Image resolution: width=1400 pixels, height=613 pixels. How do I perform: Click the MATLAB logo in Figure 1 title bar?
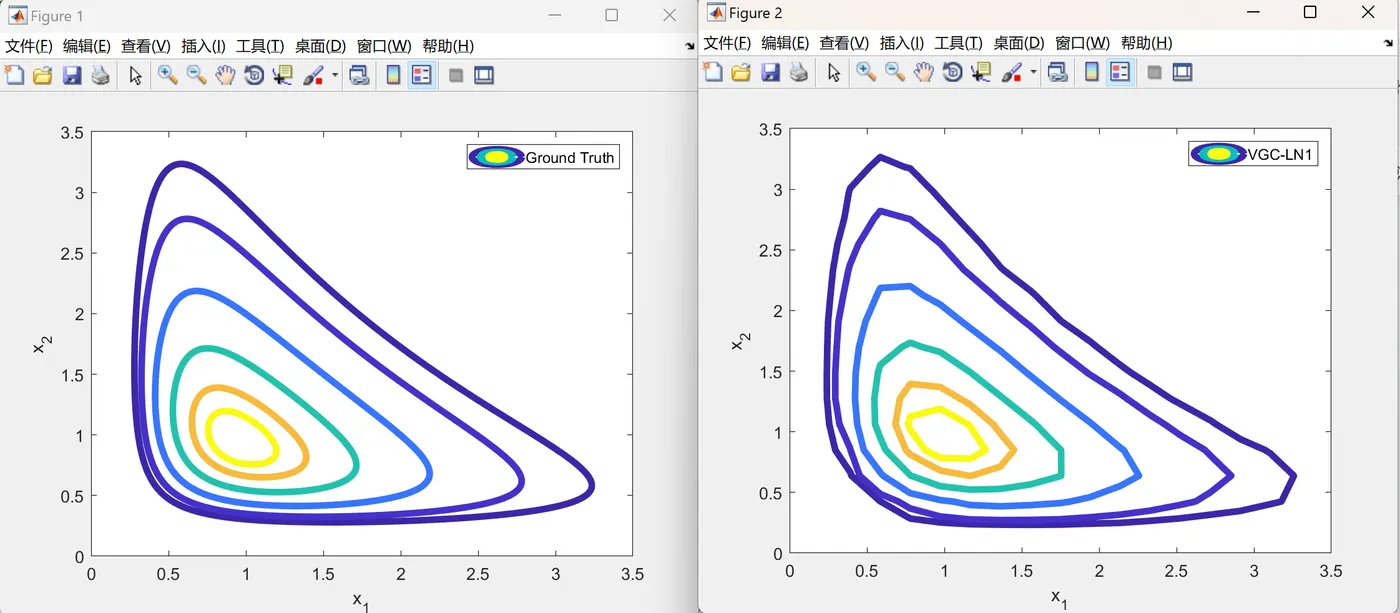pyautogui.click(x=17, y=15)
